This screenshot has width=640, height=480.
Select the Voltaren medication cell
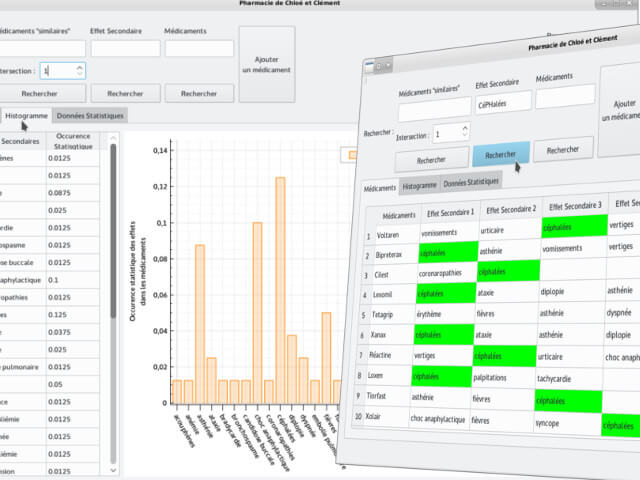tap(397, 235)
